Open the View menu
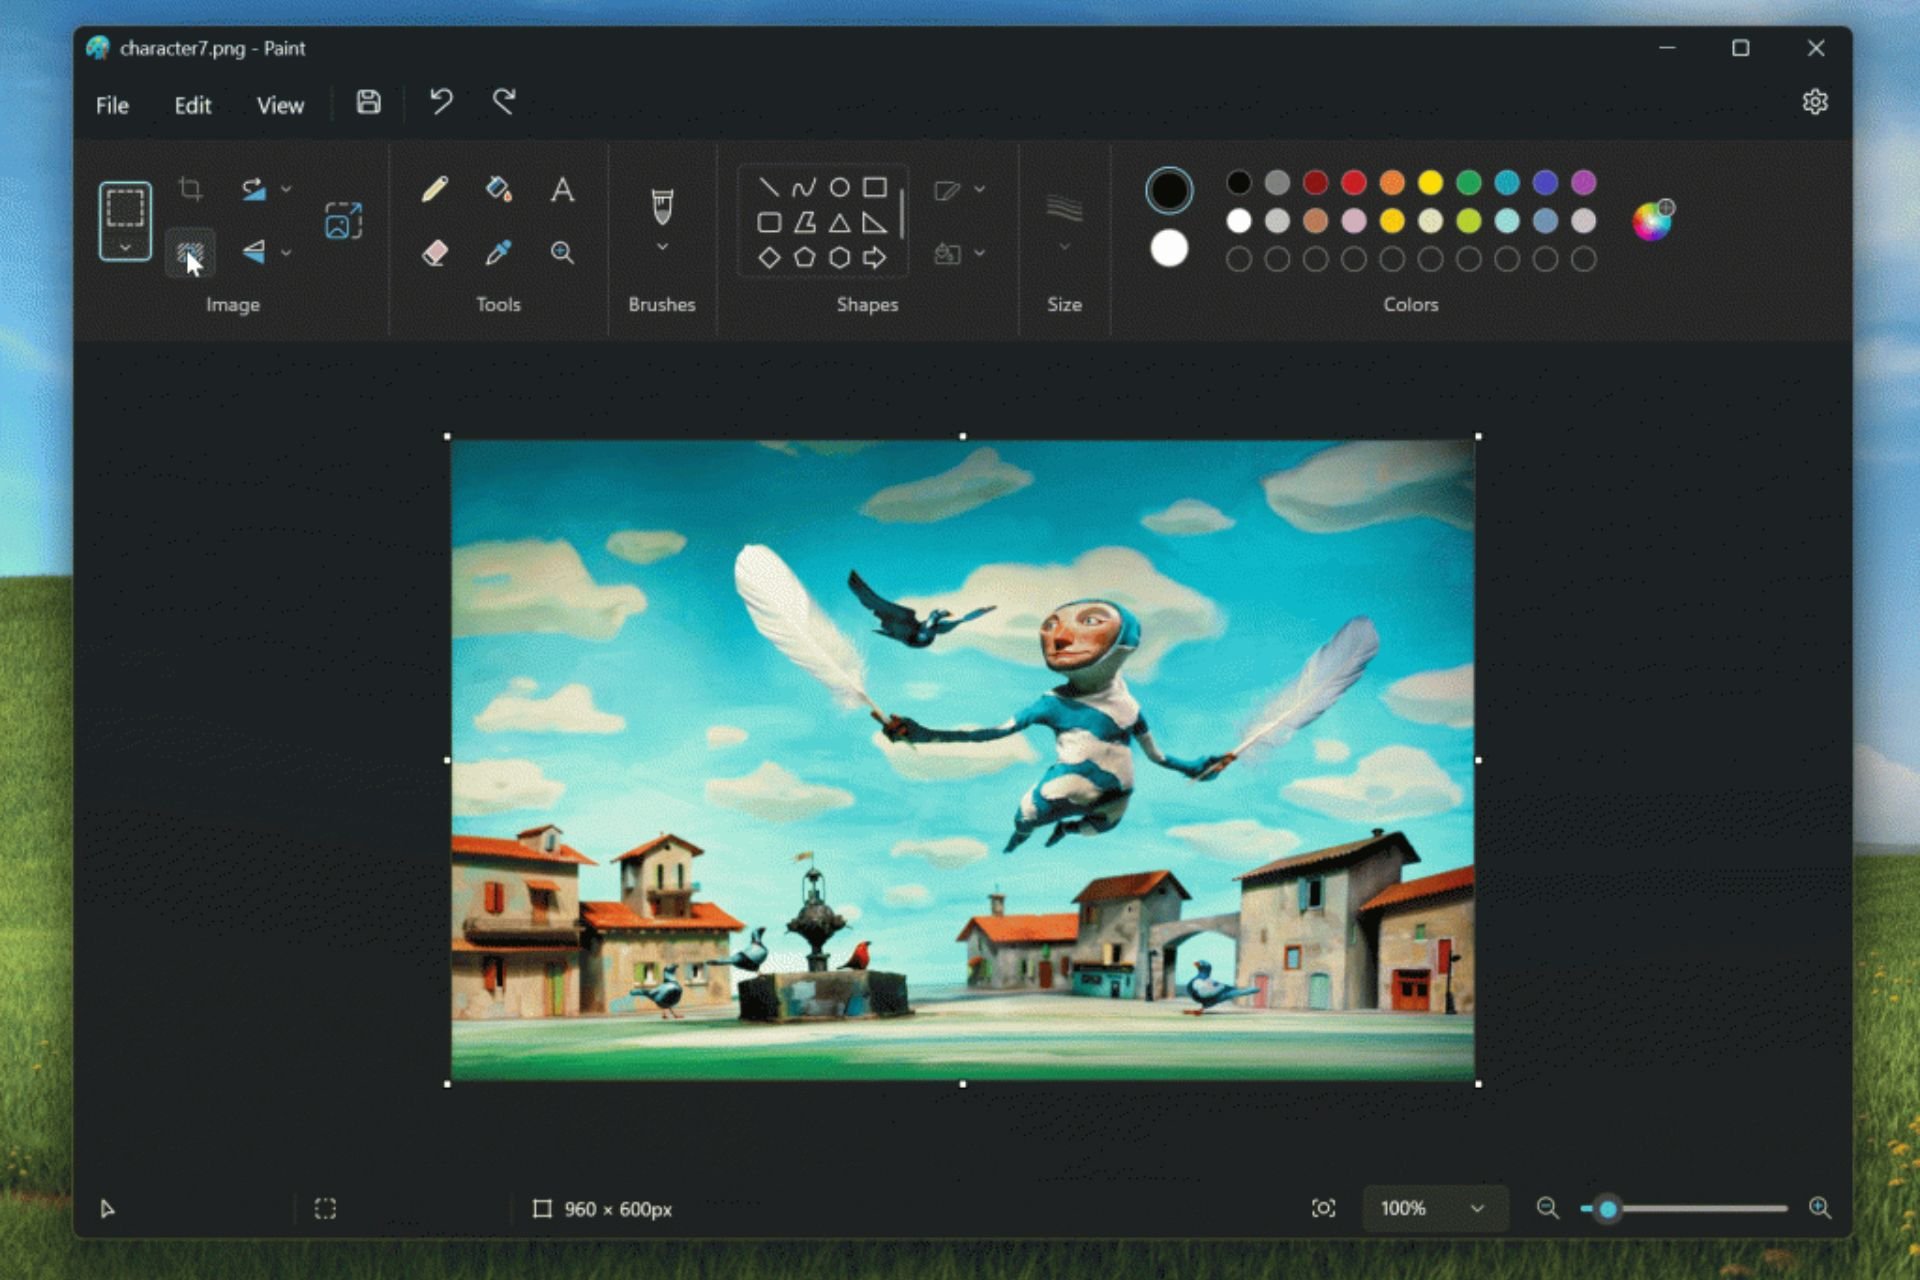This screenshot has height=1280, width=1920. [280, 105]
